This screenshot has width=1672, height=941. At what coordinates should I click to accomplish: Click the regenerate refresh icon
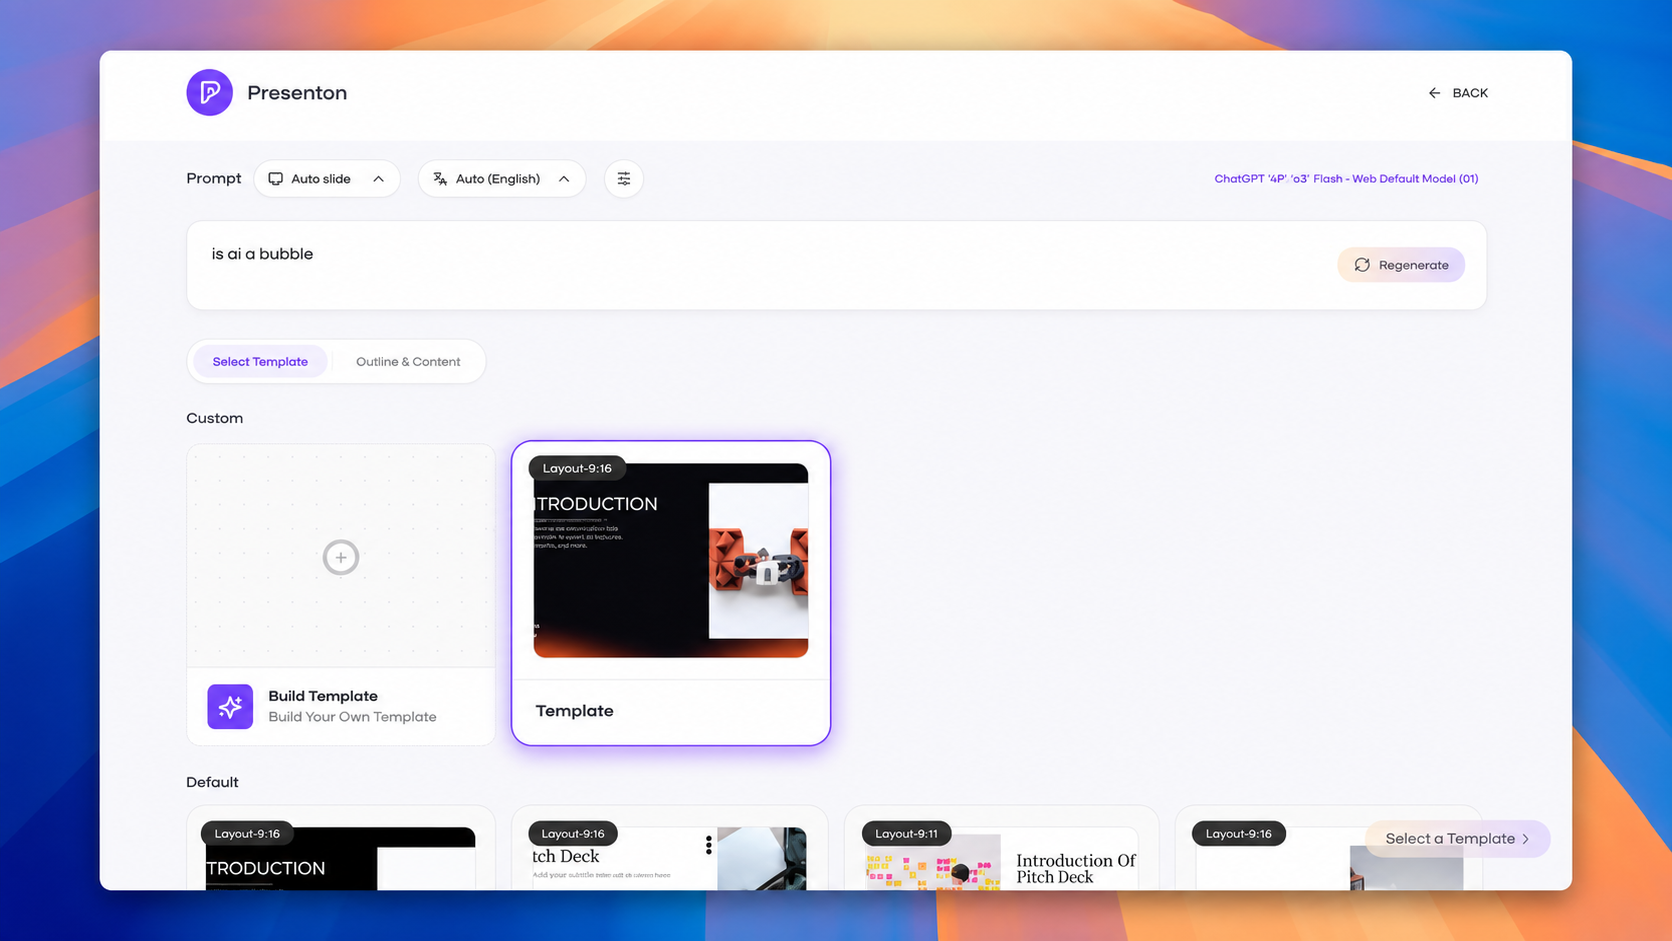point(1362,265)
